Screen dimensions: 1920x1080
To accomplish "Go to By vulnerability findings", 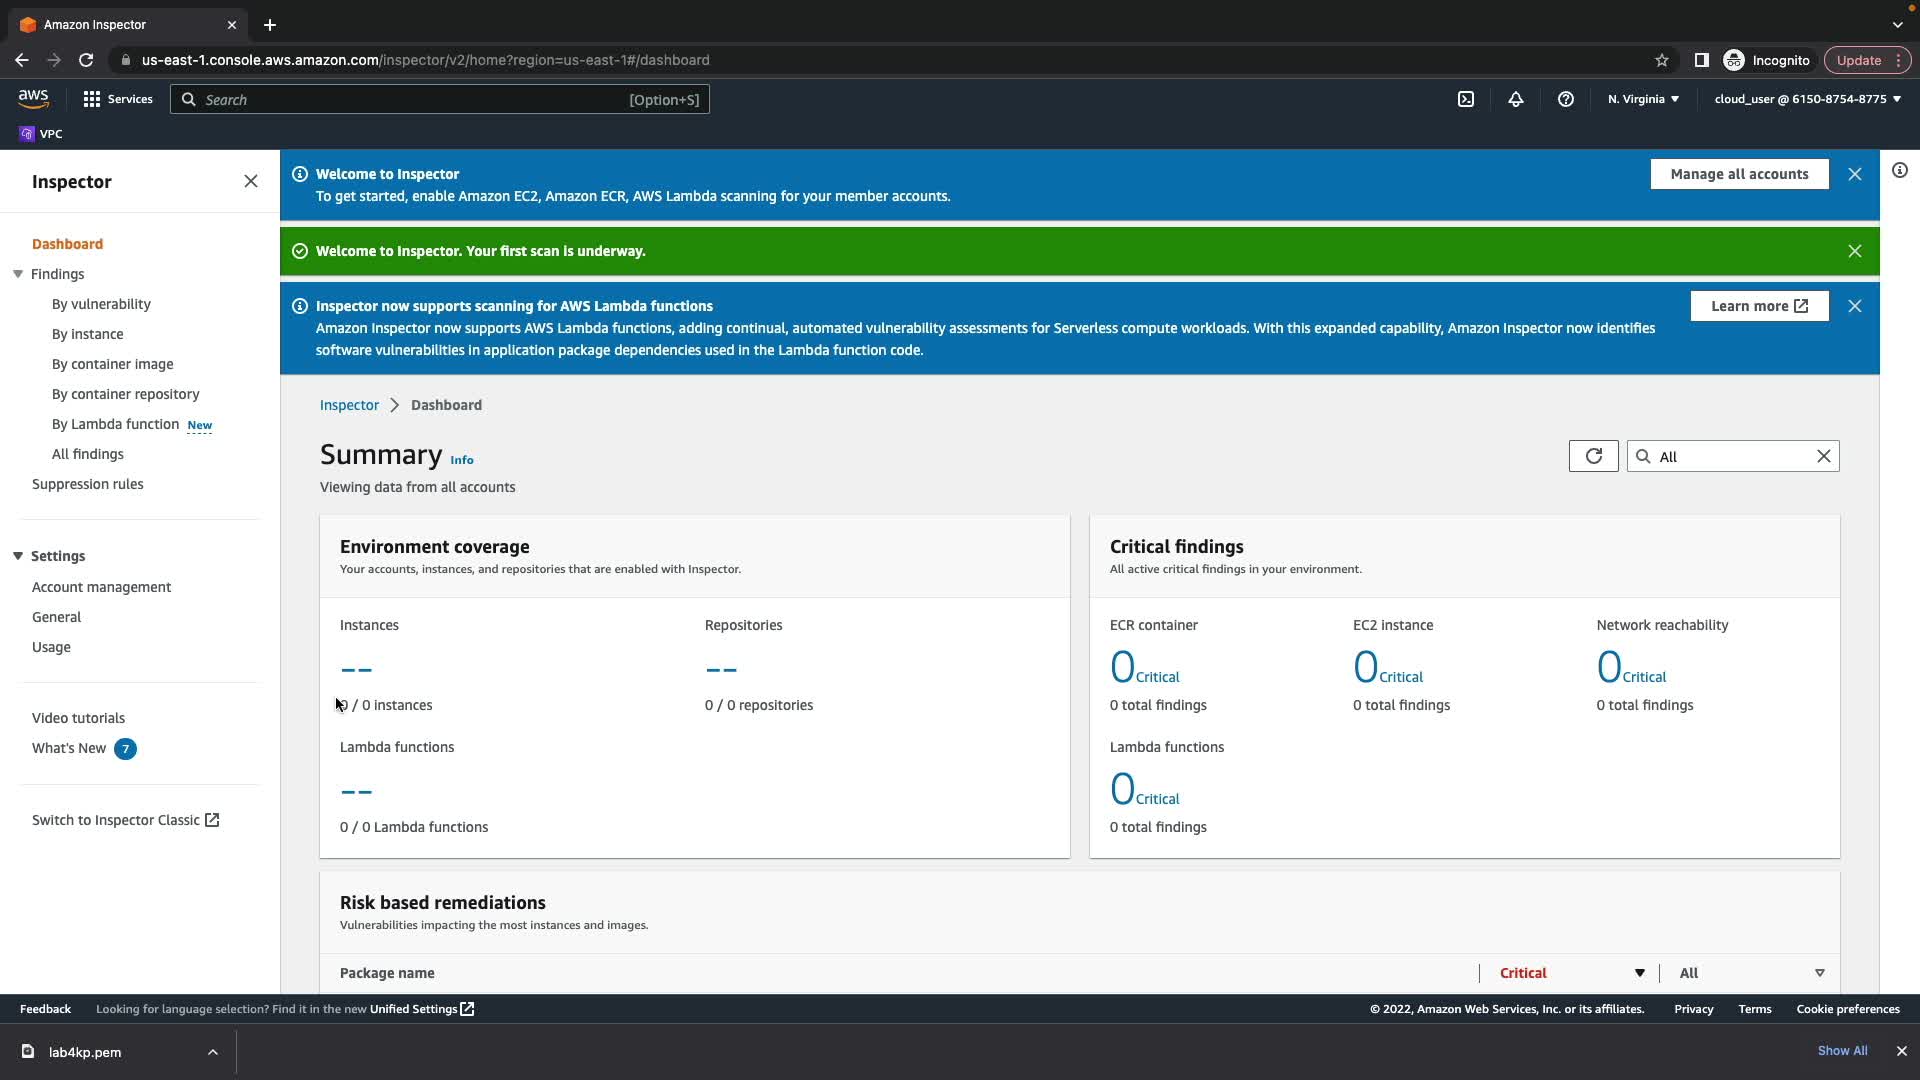I will pyautogui.click(x=101, y=304).
